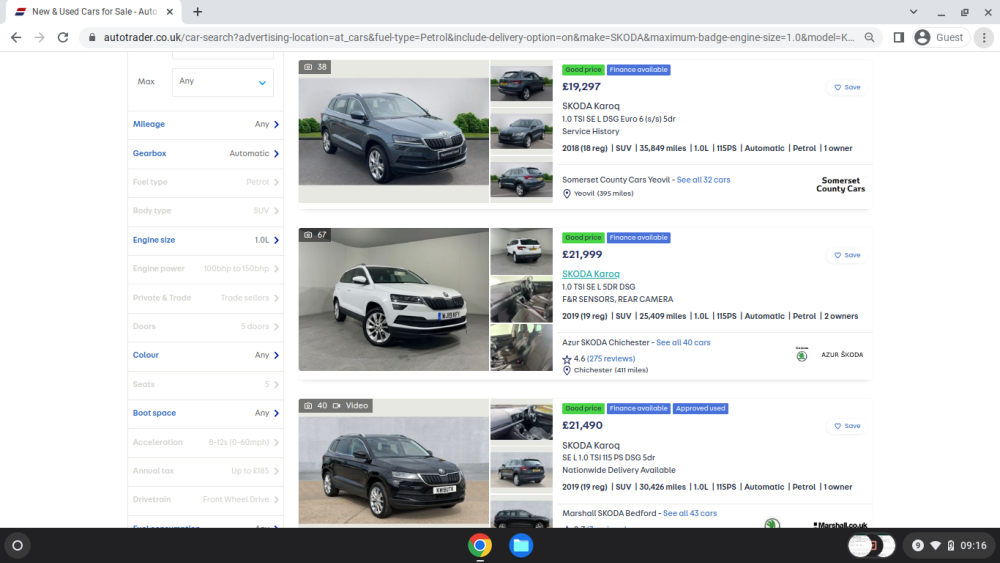The image size is (1000, 563).
Task: Expand the Boot space filter
Action: click(205, 413)
